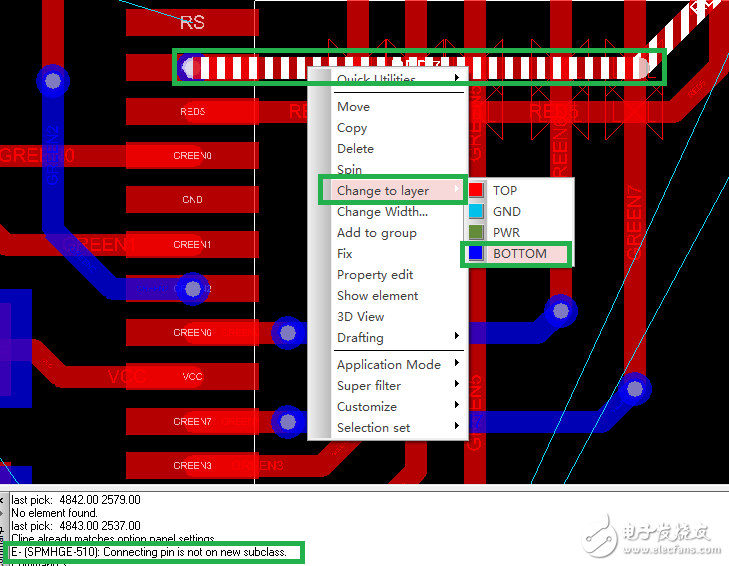Viewport: 729px width, 566px height.
Task: Expand the Drafting submenu
Action: pyautogui.click(x=398, y=337)
